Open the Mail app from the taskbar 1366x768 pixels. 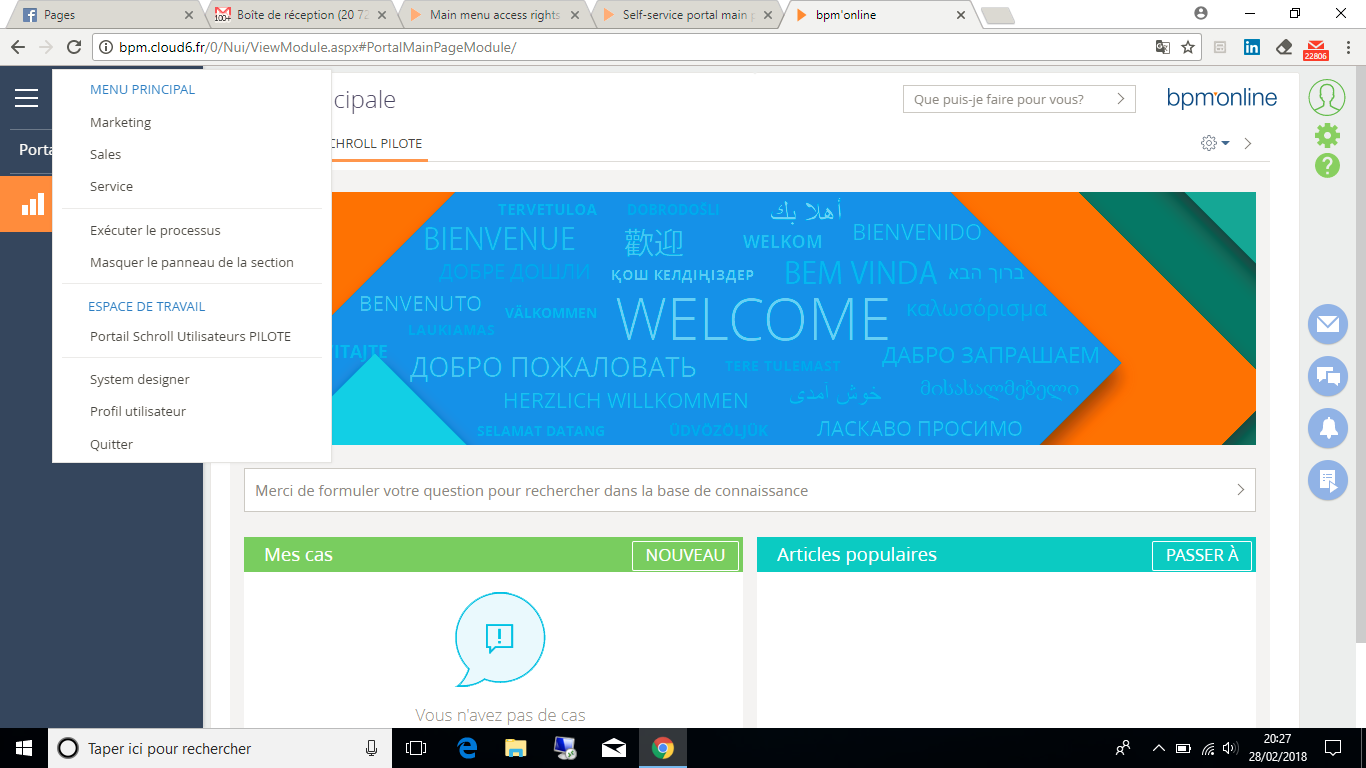(613, 748)
